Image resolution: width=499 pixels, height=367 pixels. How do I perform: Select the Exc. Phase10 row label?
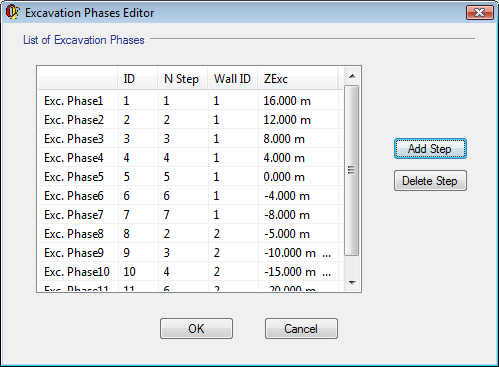(77, 272)
